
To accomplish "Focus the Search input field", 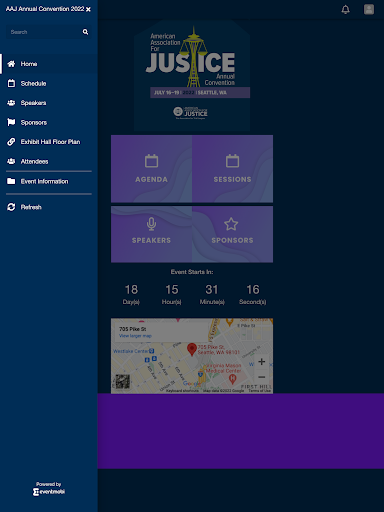I will [43, 32].
